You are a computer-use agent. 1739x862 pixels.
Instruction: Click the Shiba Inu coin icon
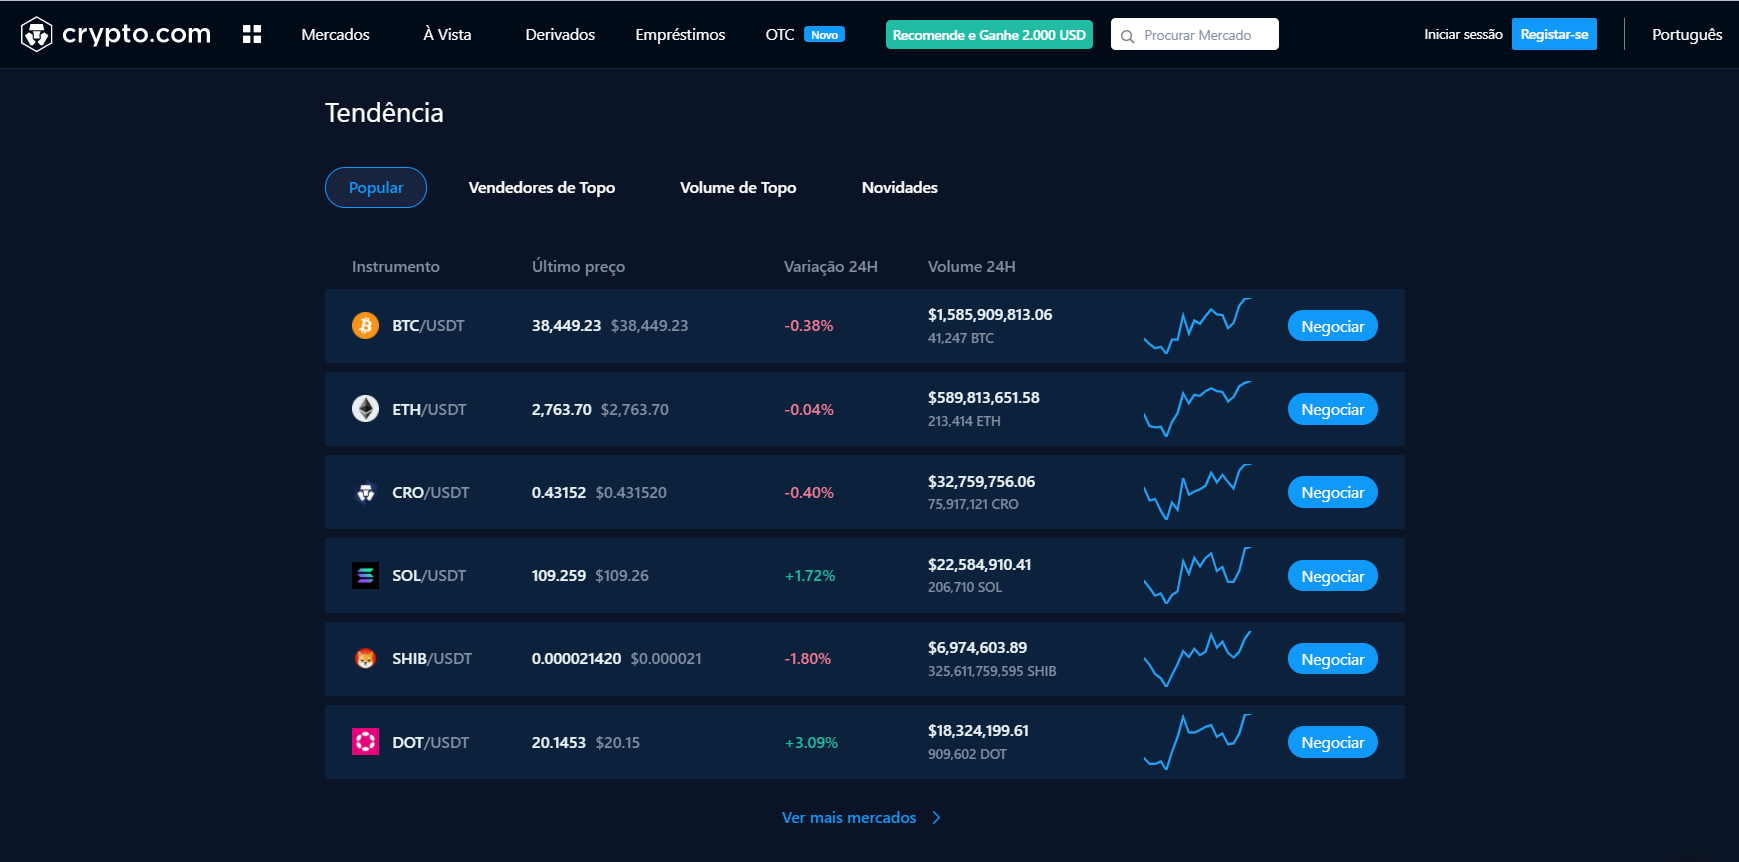[x=365, y=659]
